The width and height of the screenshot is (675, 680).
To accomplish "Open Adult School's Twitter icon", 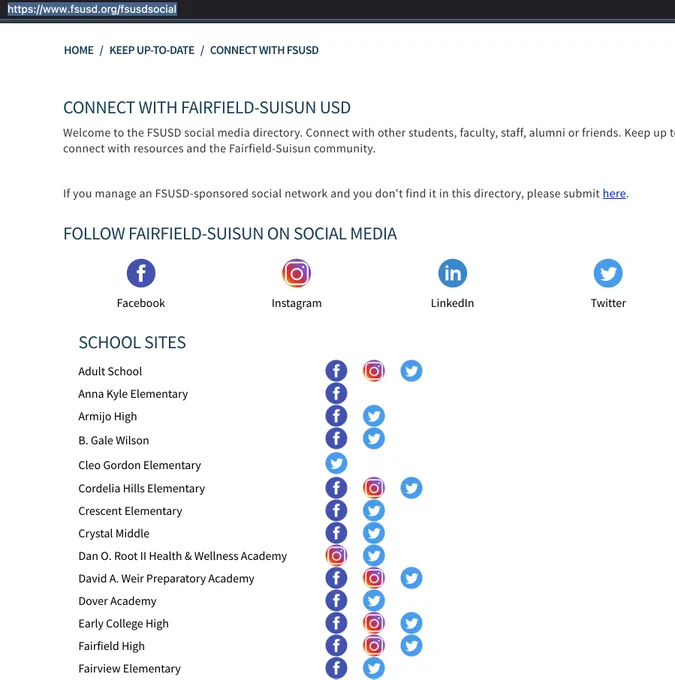I will [x=411, y=371].
